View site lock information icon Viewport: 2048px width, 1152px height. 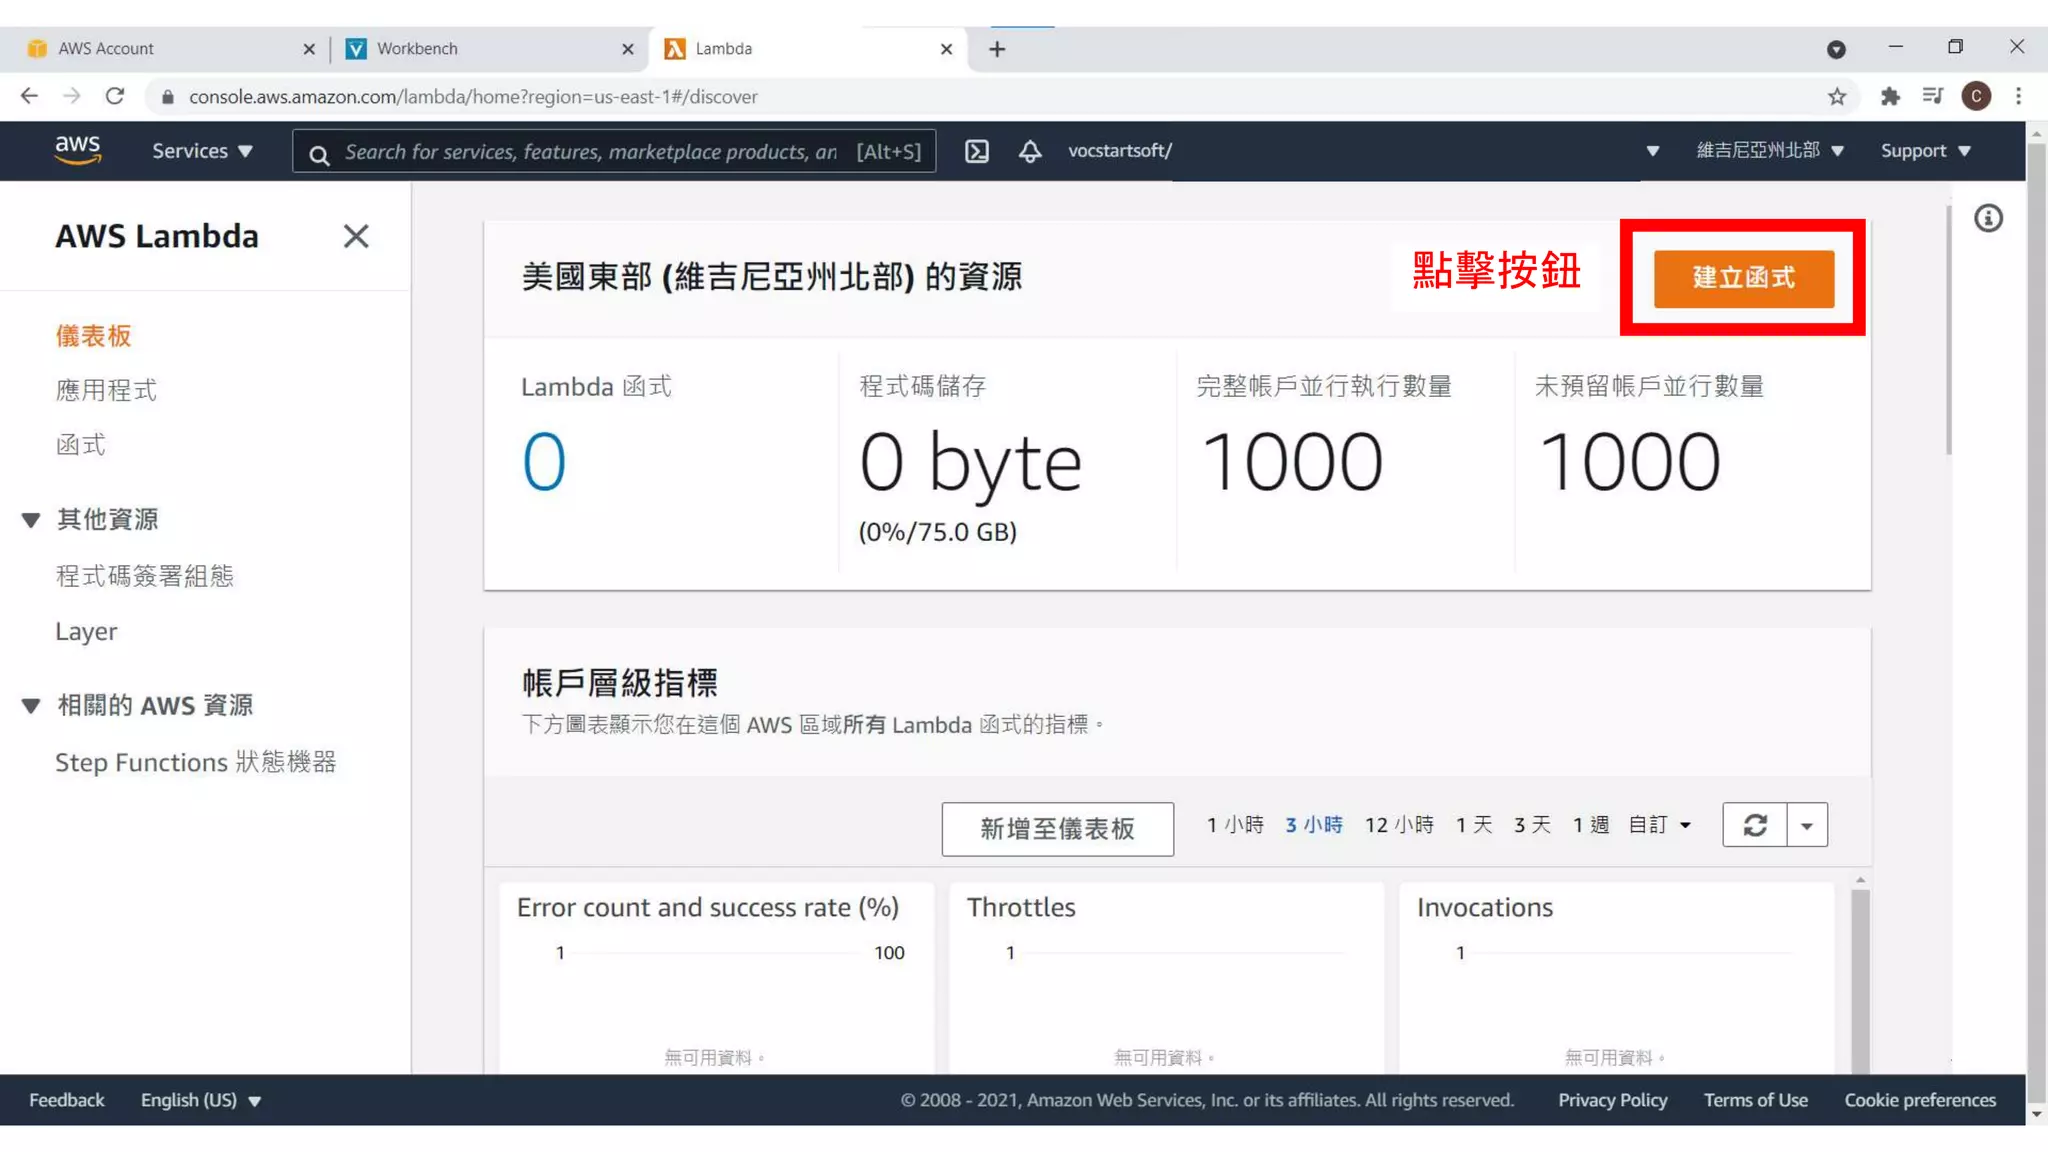tap(168, 97)
